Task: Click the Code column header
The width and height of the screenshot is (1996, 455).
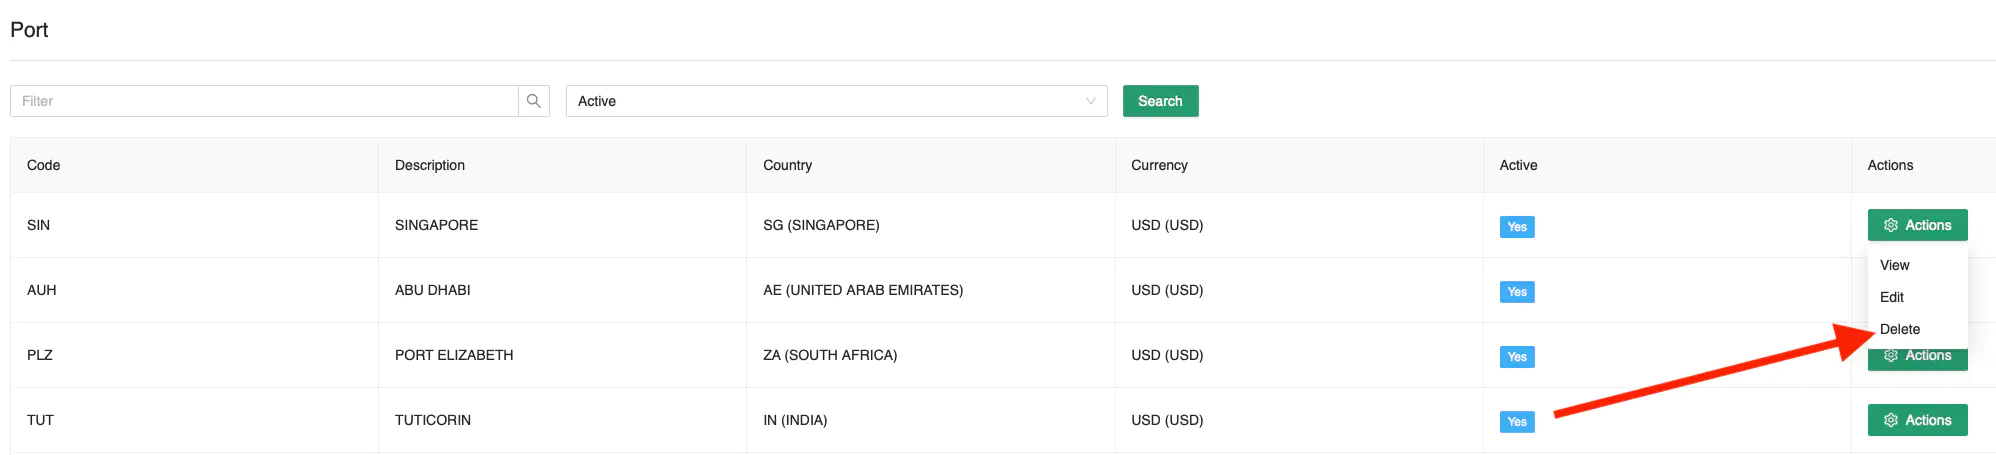Action: [x=43, y=165]
